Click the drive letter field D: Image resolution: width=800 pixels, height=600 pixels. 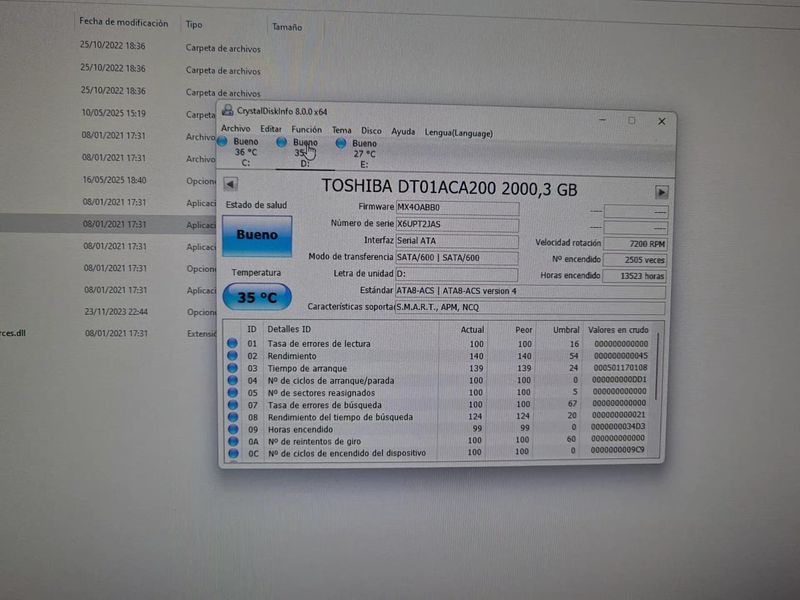point(457,274)
